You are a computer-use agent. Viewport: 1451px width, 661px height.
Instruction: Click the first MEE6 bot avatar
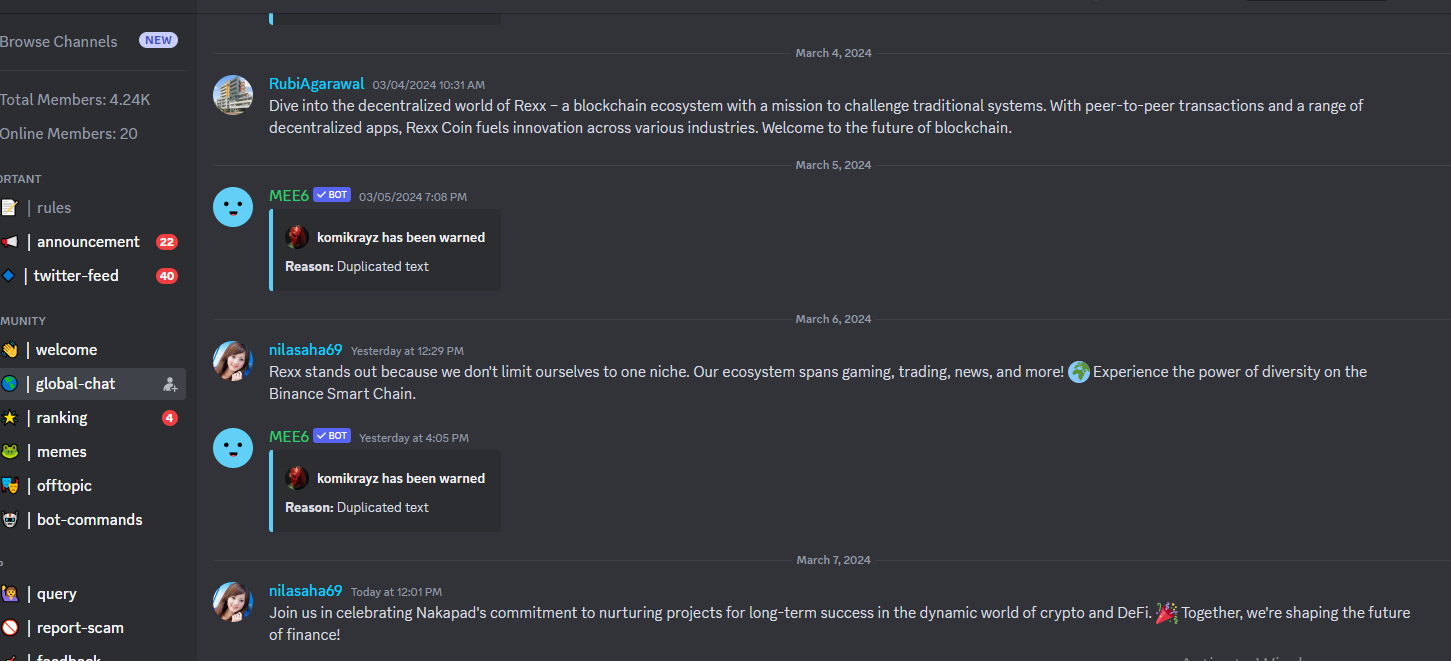point(233,206)
